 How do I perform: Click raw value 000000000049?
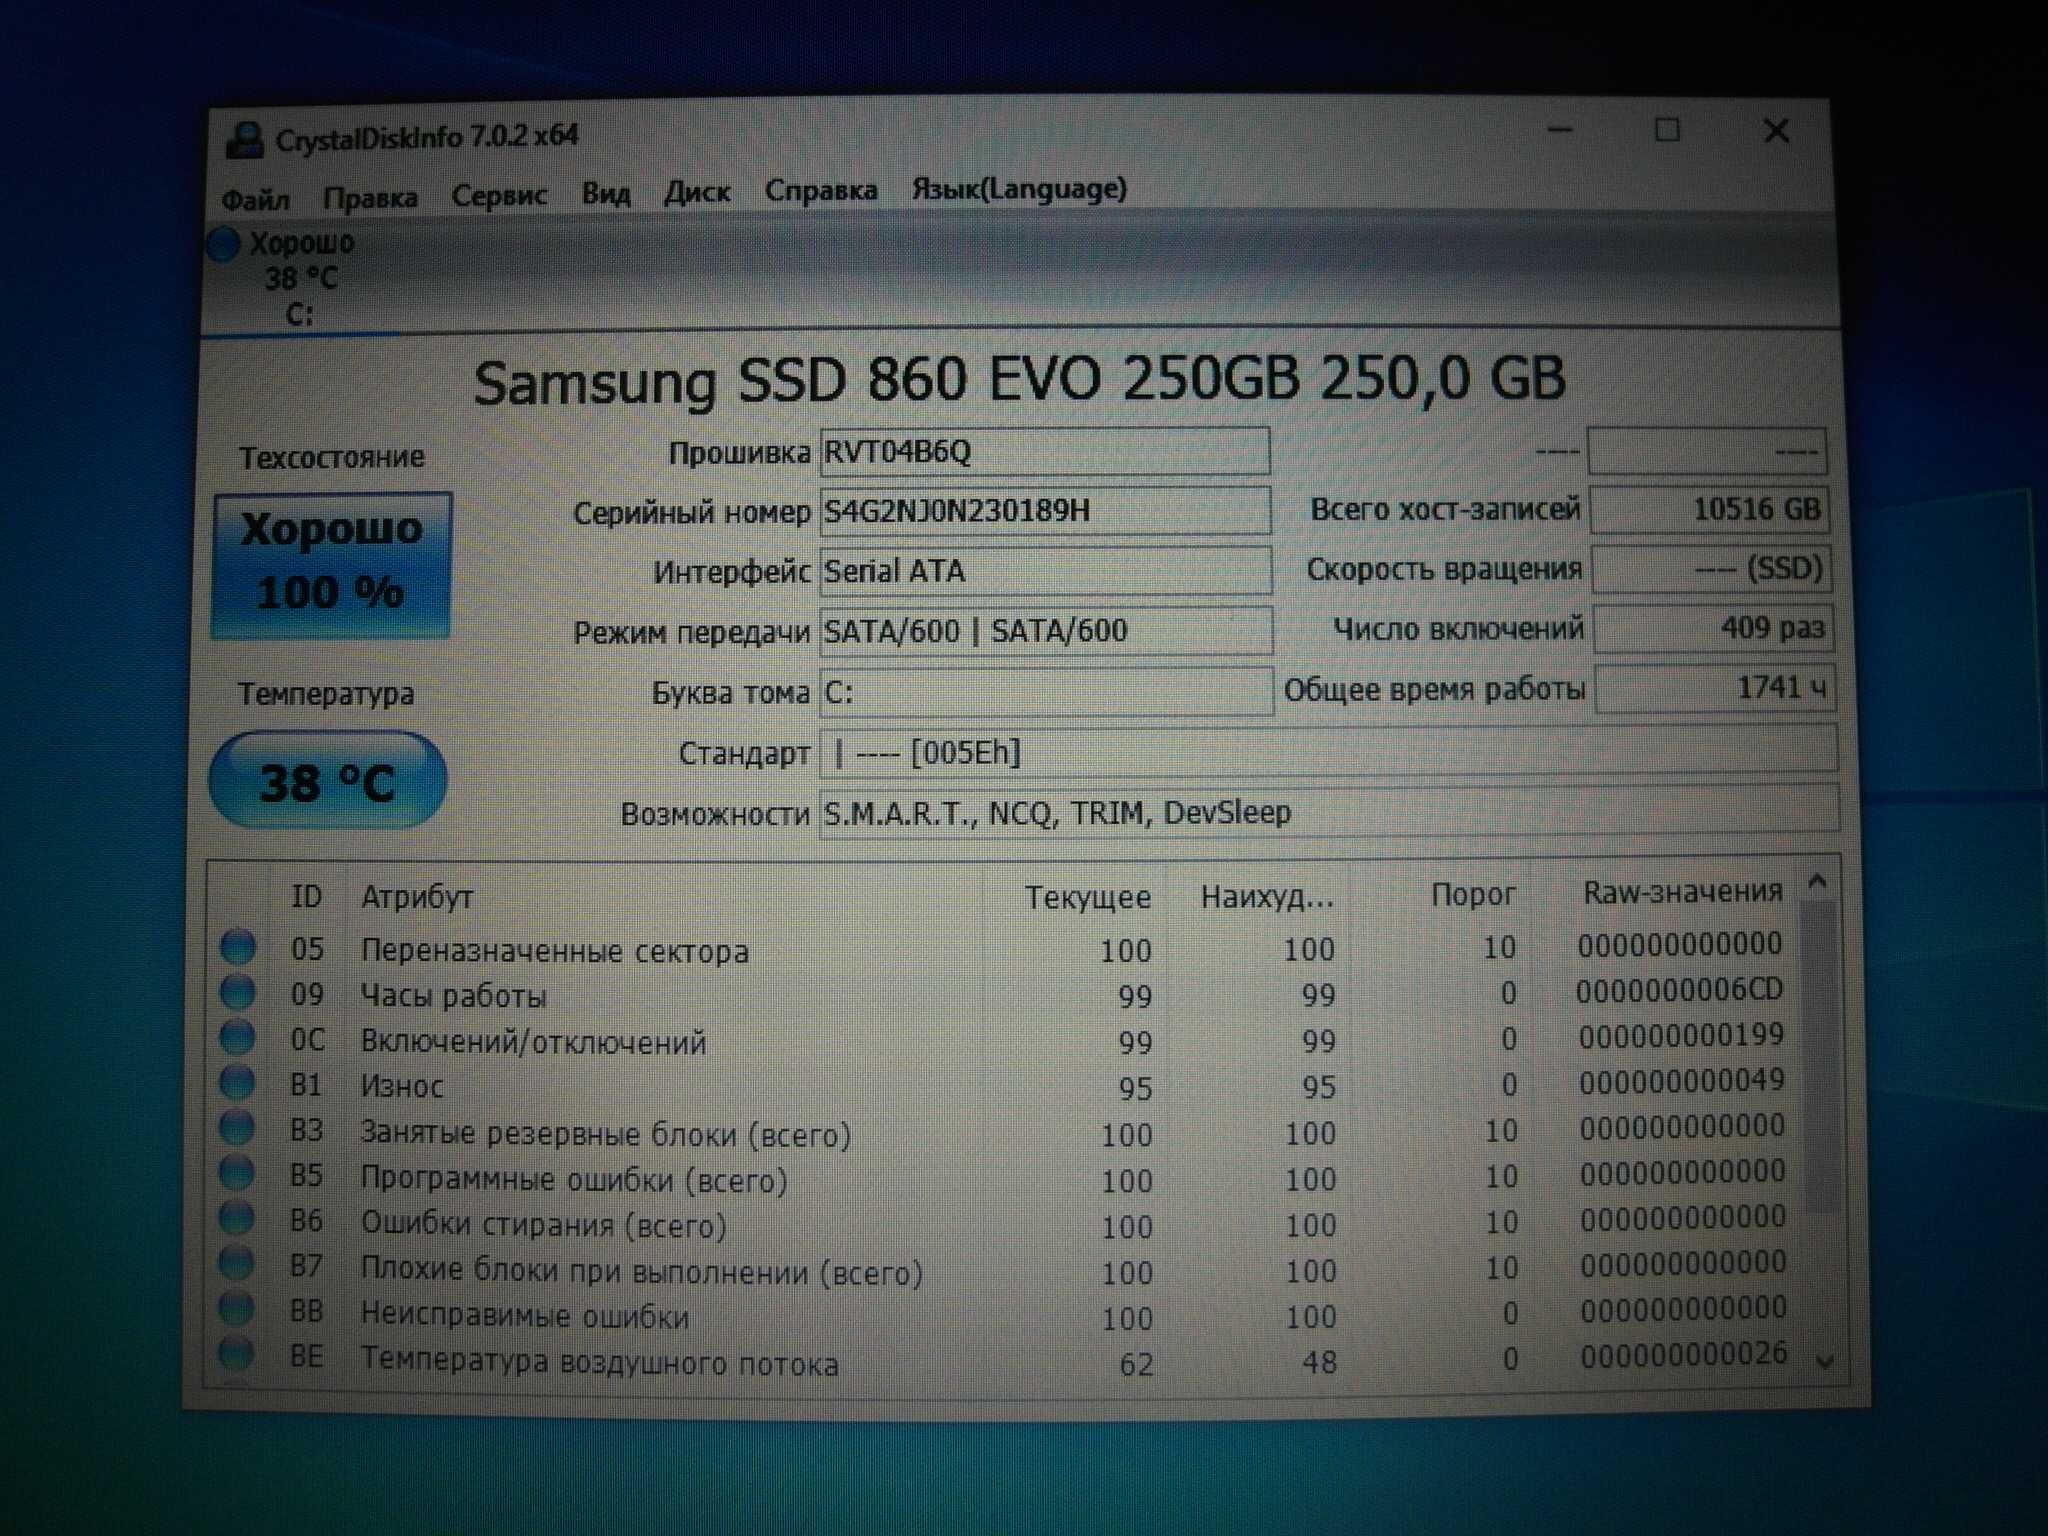[1682, 1081]
